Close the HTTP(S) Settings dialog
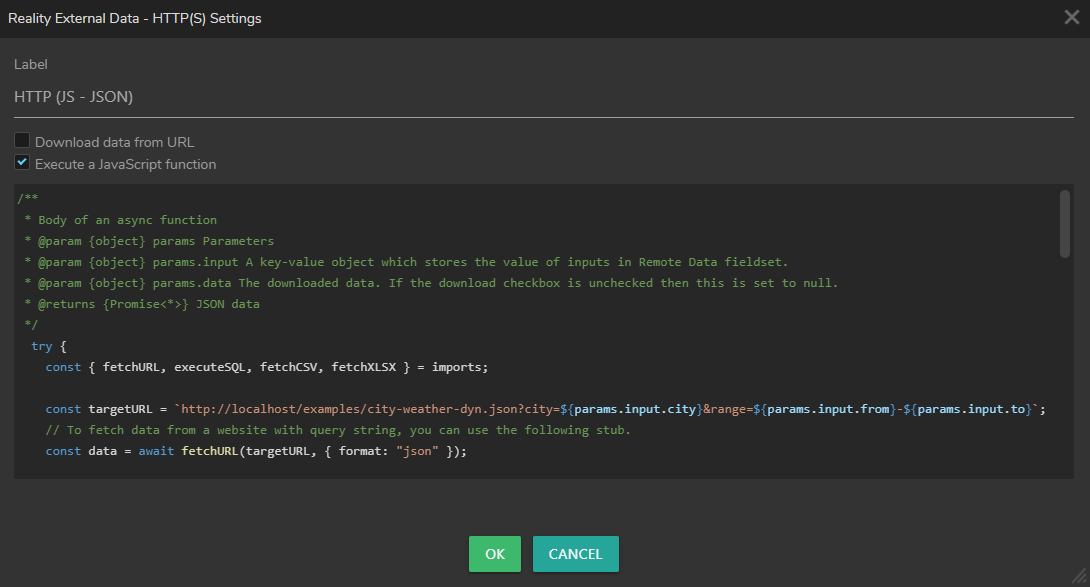The height and width of the screenshot is (587, 1090). click(1071, 17)
